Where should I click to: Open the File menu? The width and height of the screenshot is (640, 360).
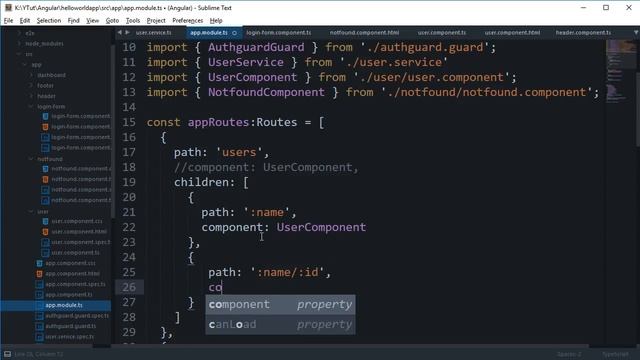tap(9, 20)
